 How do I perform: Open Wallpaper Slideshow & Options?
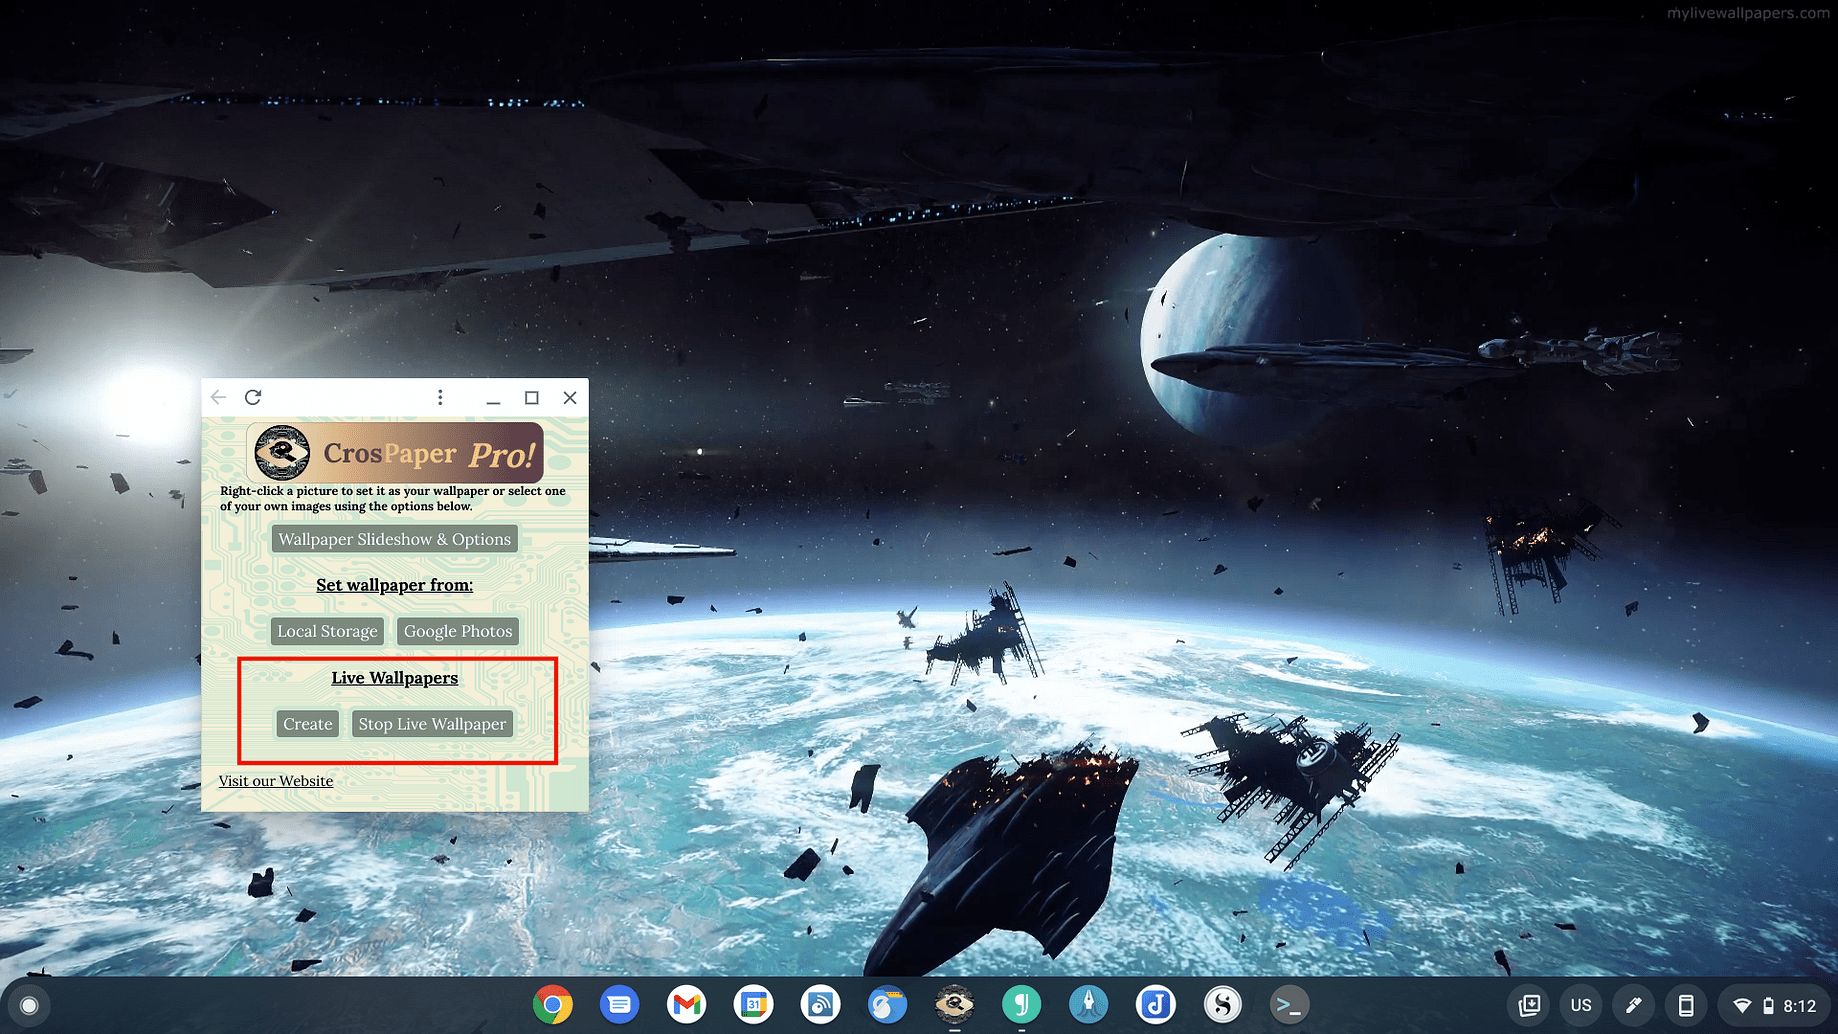(x=394, y=539)
